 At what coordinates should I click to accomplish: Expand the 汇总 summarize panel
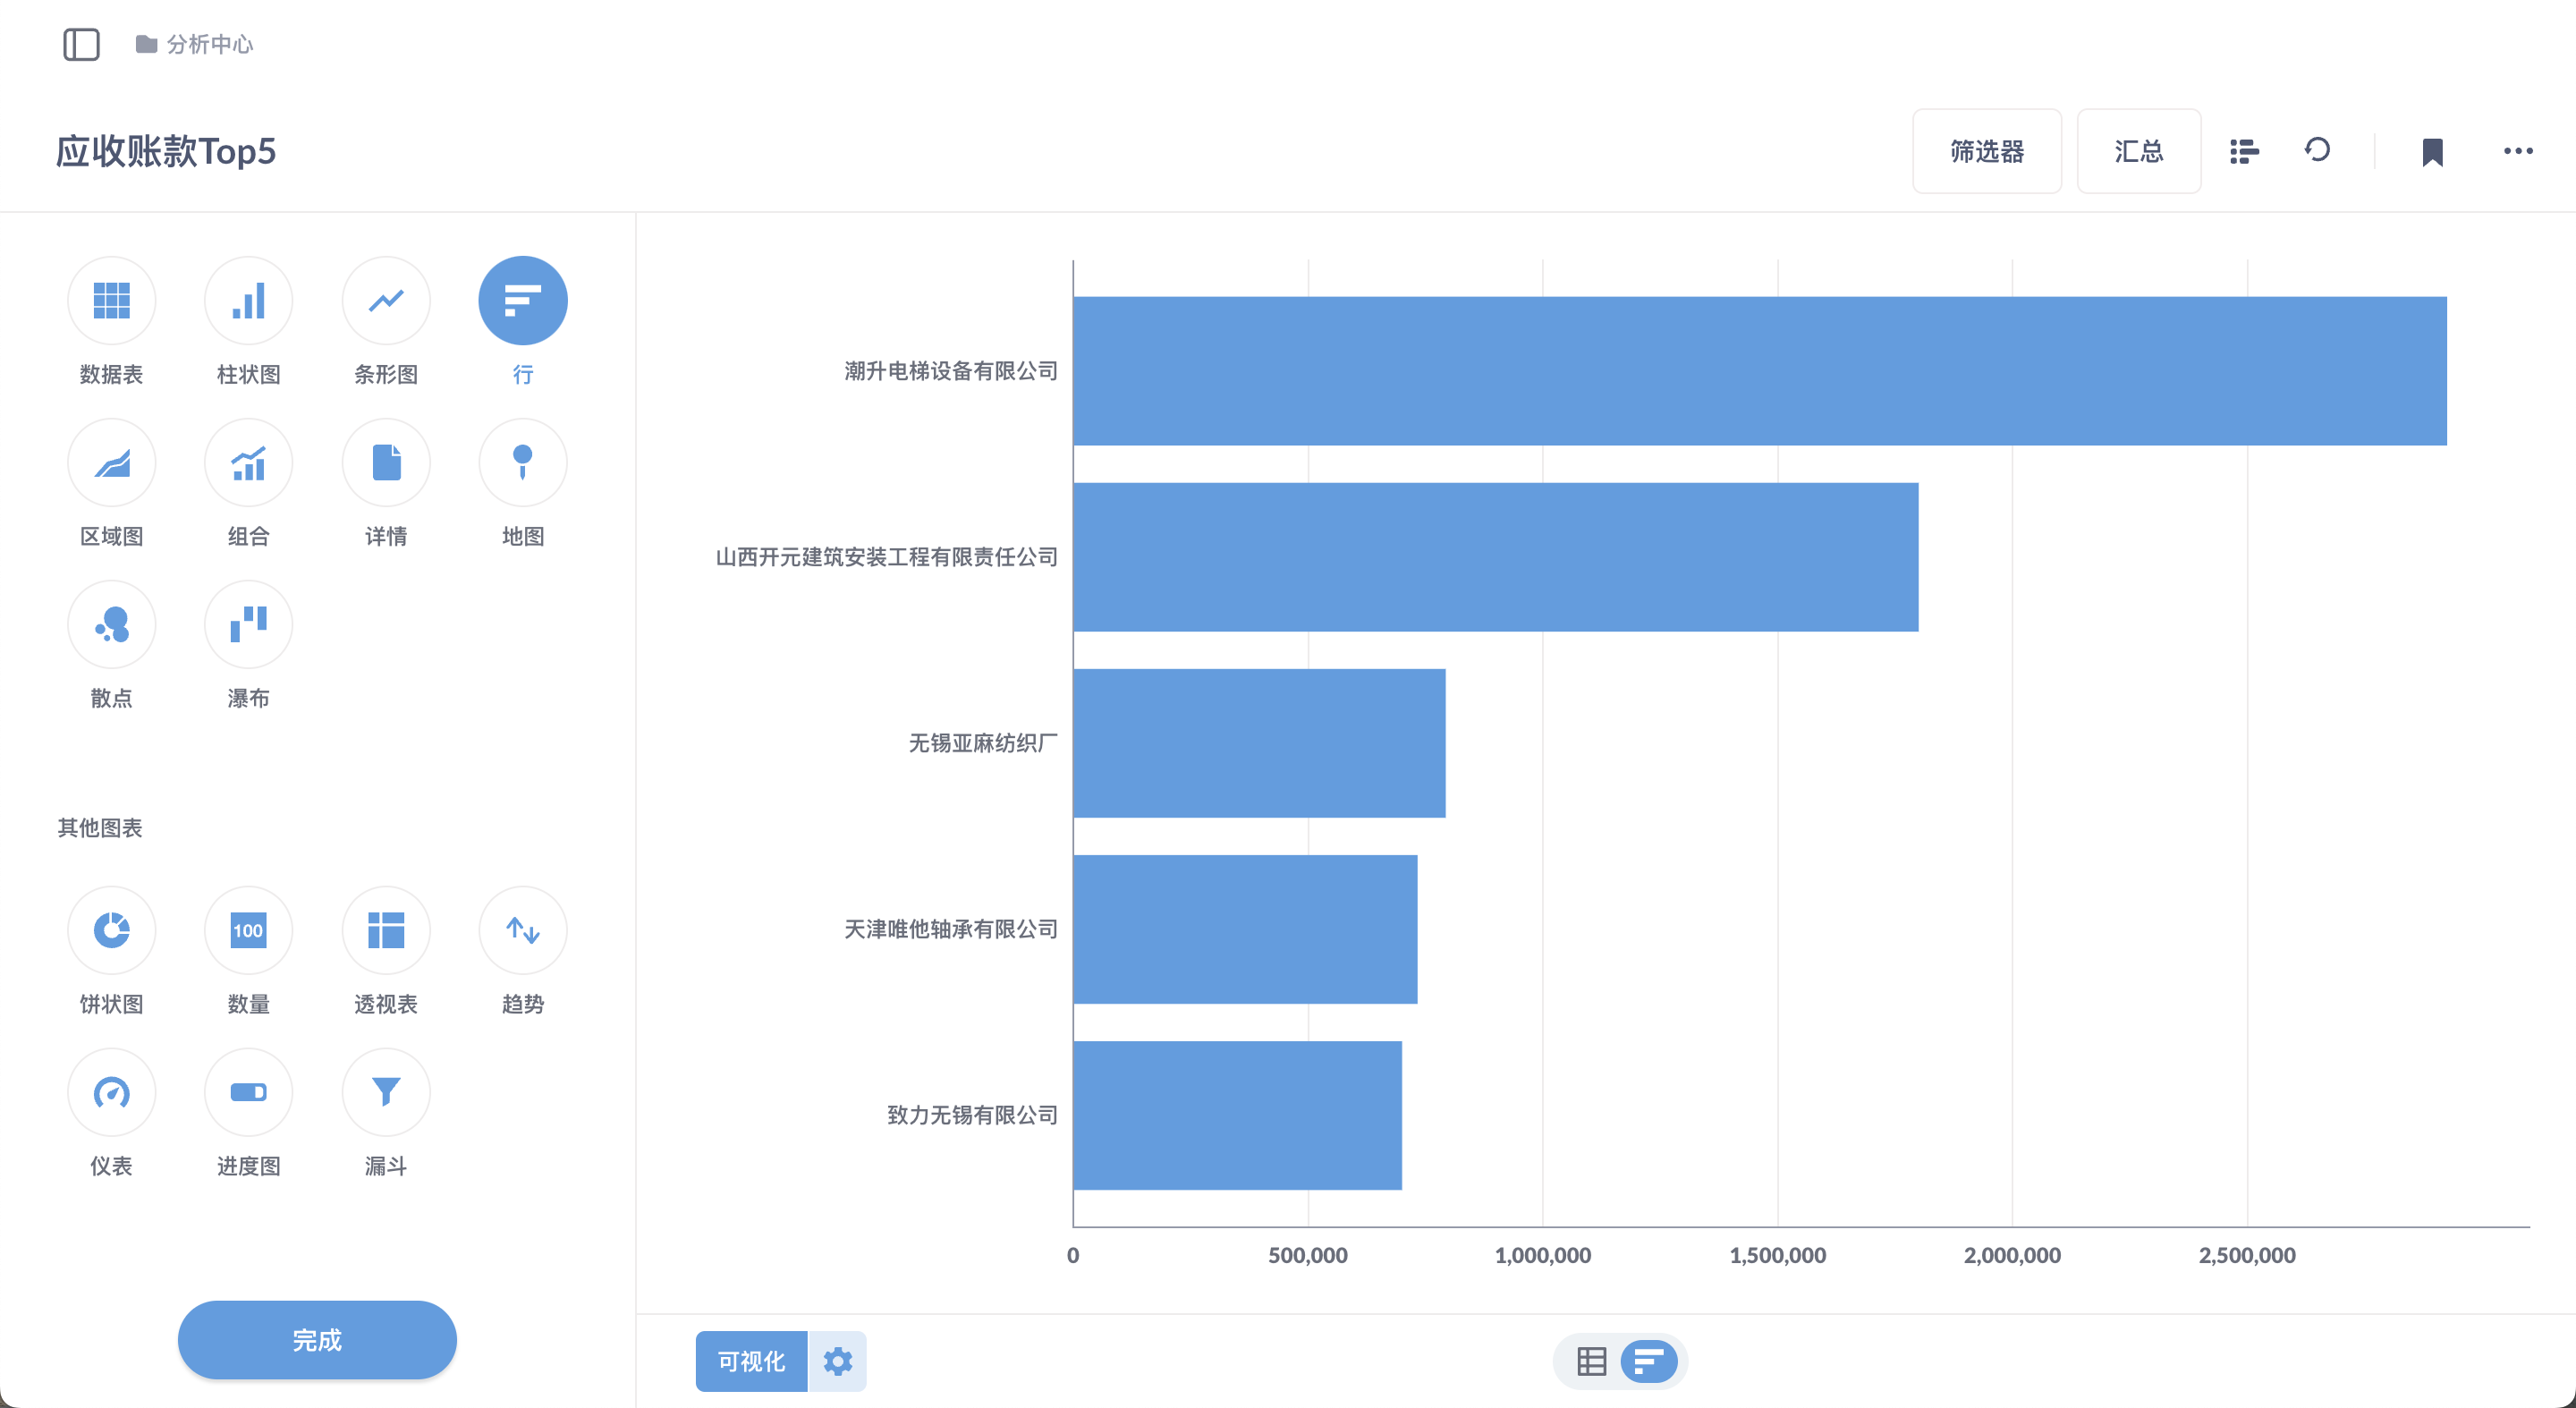click(2138, 151)
